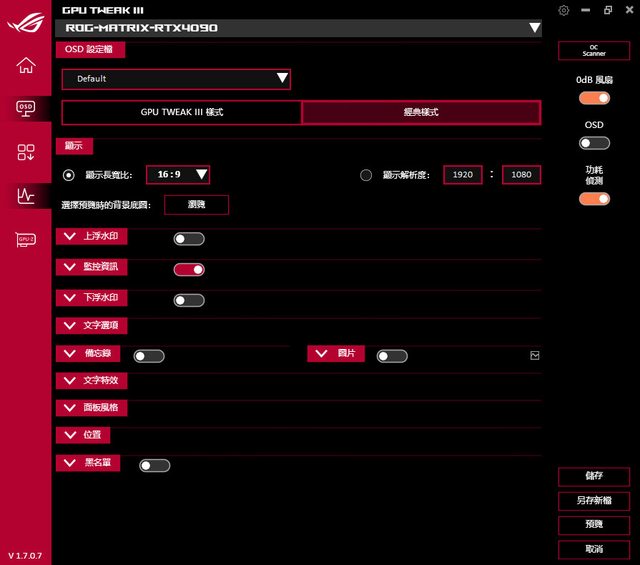Disable the 監控資訊 toggle
The height and width of the screenshot is (565, 640).
[x=189, y=269]
